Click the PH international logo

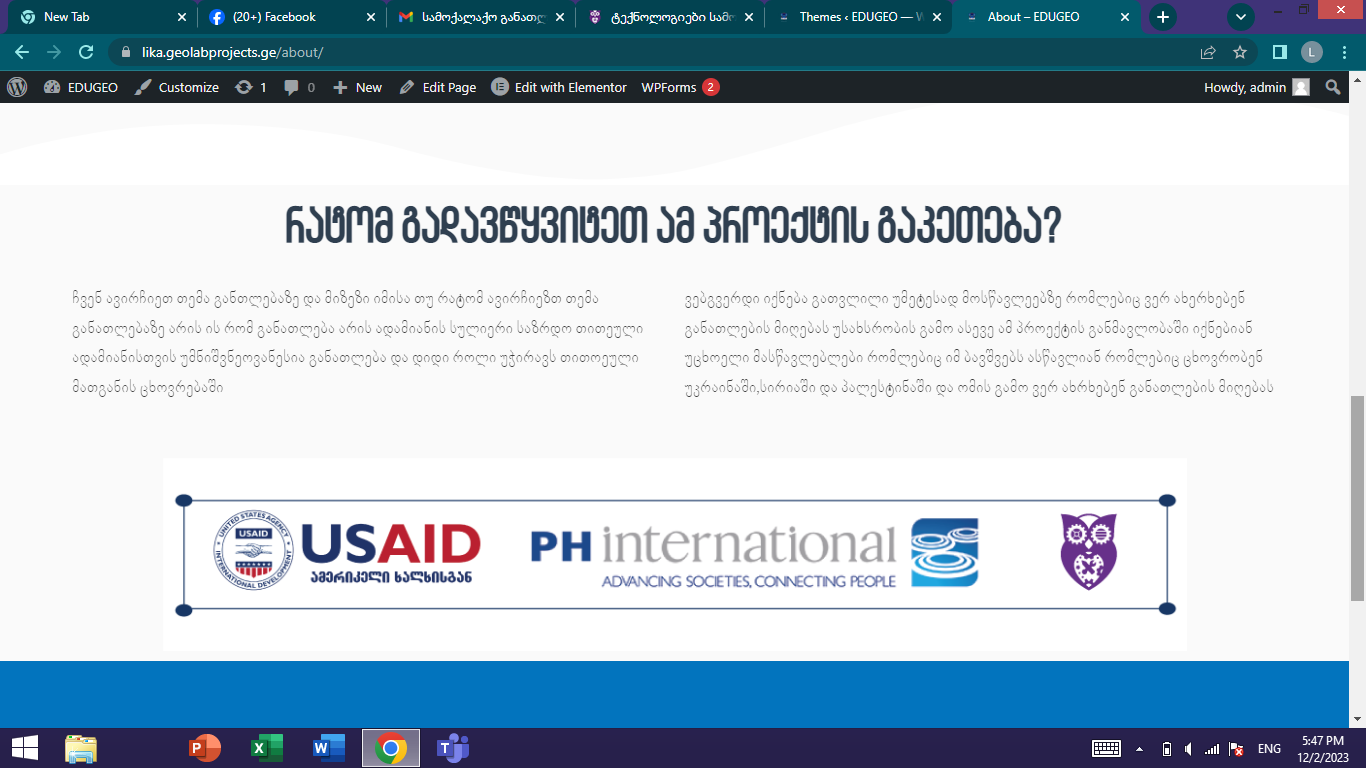754,553
